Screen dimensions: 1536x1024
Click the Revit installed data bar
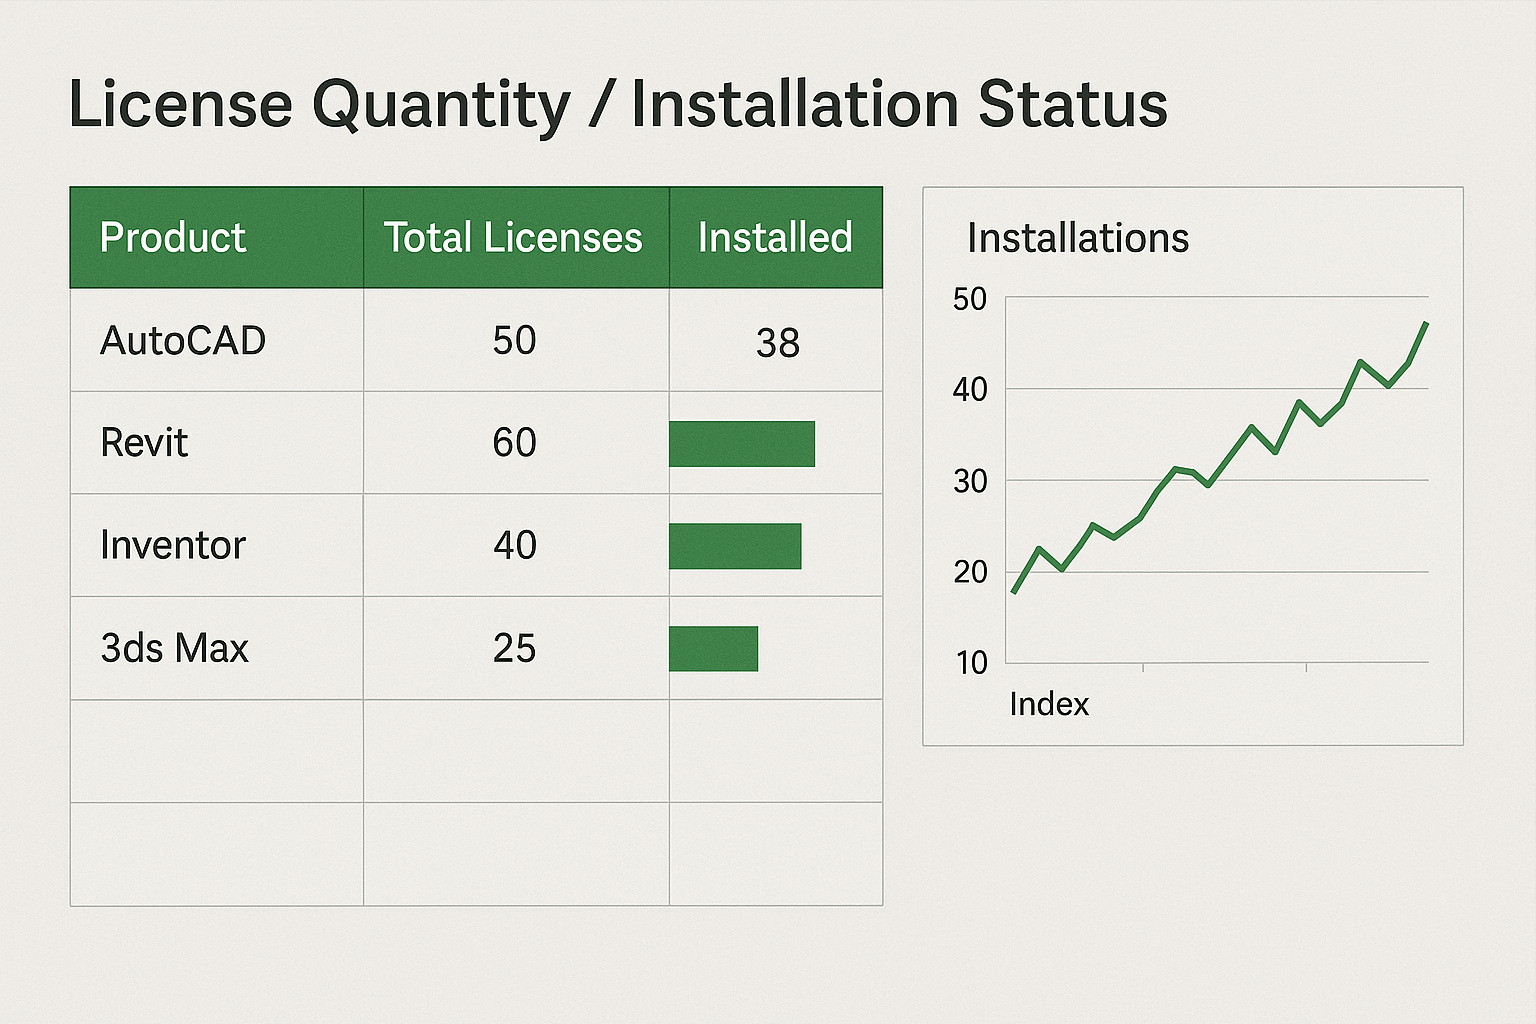(x=742, y=444)
